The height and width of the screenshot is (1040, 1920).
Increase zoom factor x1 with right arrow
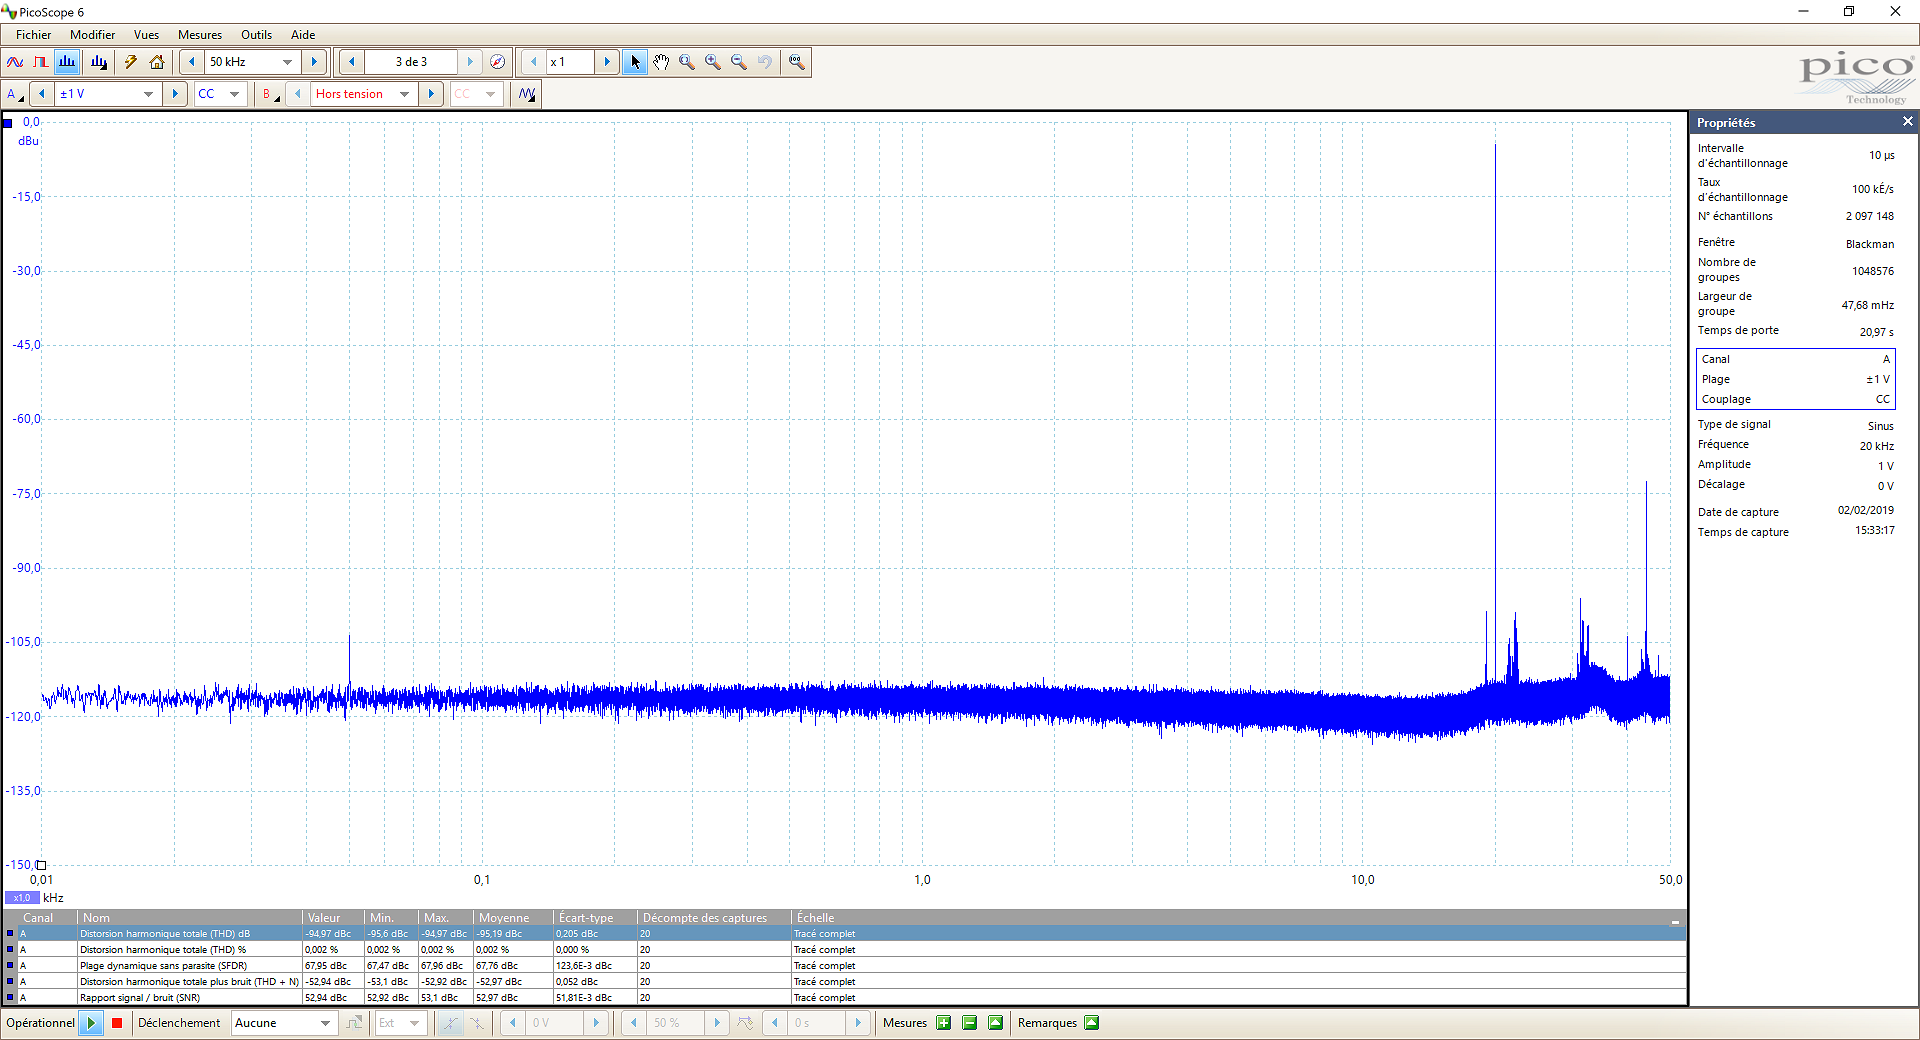click(607, 62)
